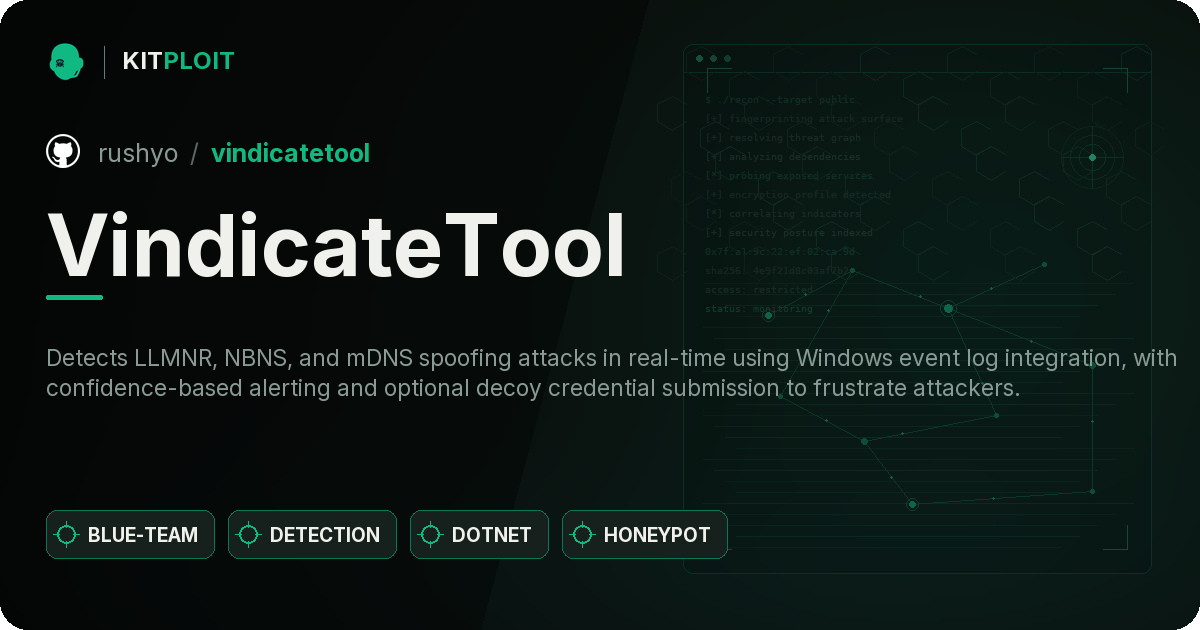The image size is (1200, 630).
Task: Click crosshair icon in BLUE-TEAM tag
Action: pyautogui.click(x=67, y=535)
